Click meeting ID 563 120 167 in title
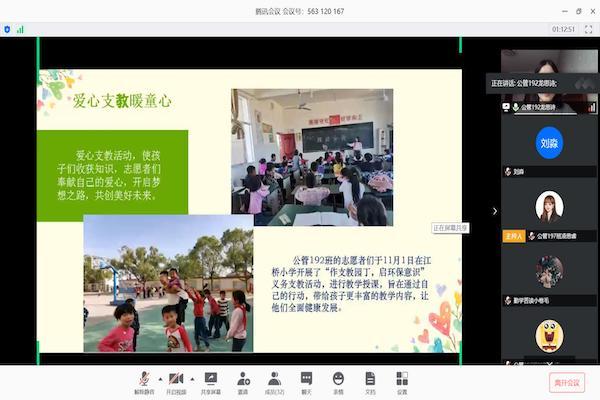This screenshot has height=400, width=600. 325,11
